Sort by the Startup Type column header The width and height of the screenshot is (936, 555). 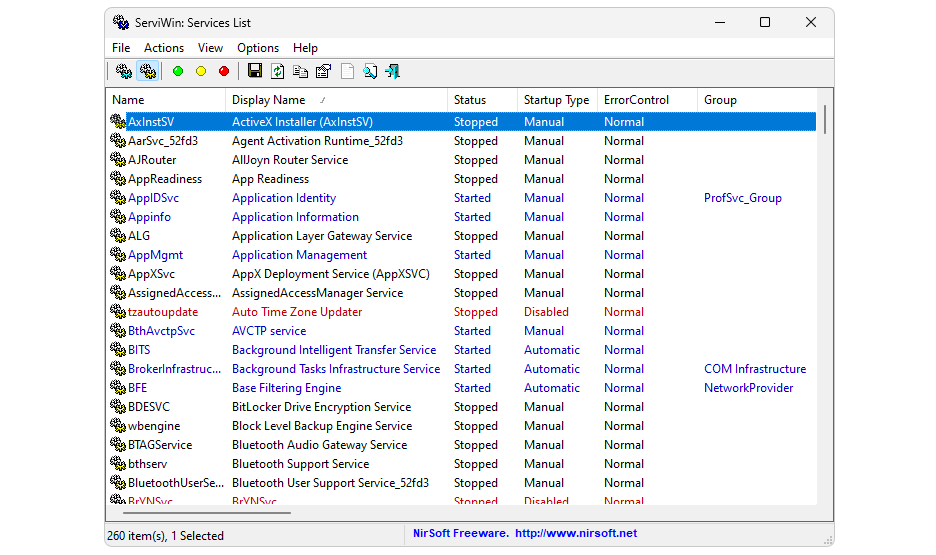click(556, 100)
